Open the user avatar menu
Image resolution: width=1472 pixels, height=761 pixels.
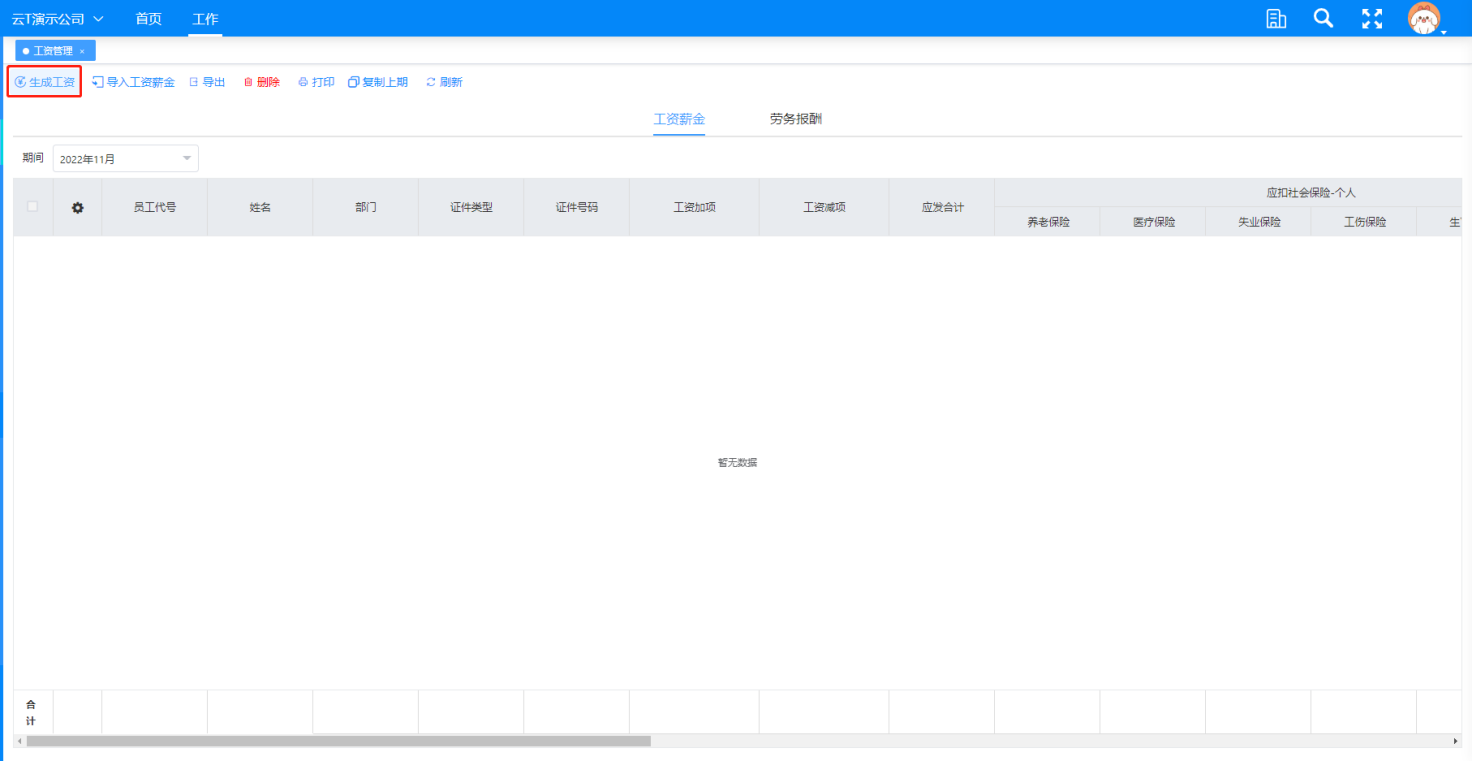(x=1424, y=18)
